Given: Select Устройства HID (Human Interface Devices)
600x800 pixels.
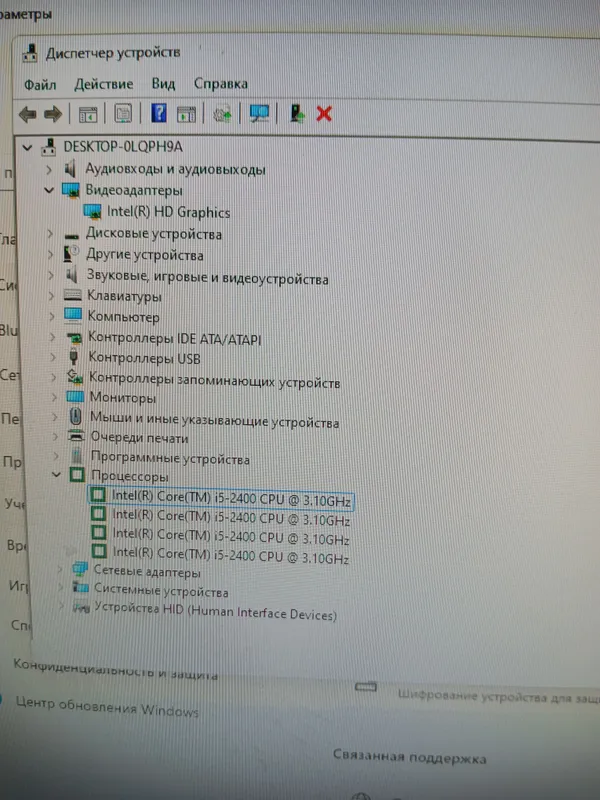Looking at the screenshot, I should point(215,611).
